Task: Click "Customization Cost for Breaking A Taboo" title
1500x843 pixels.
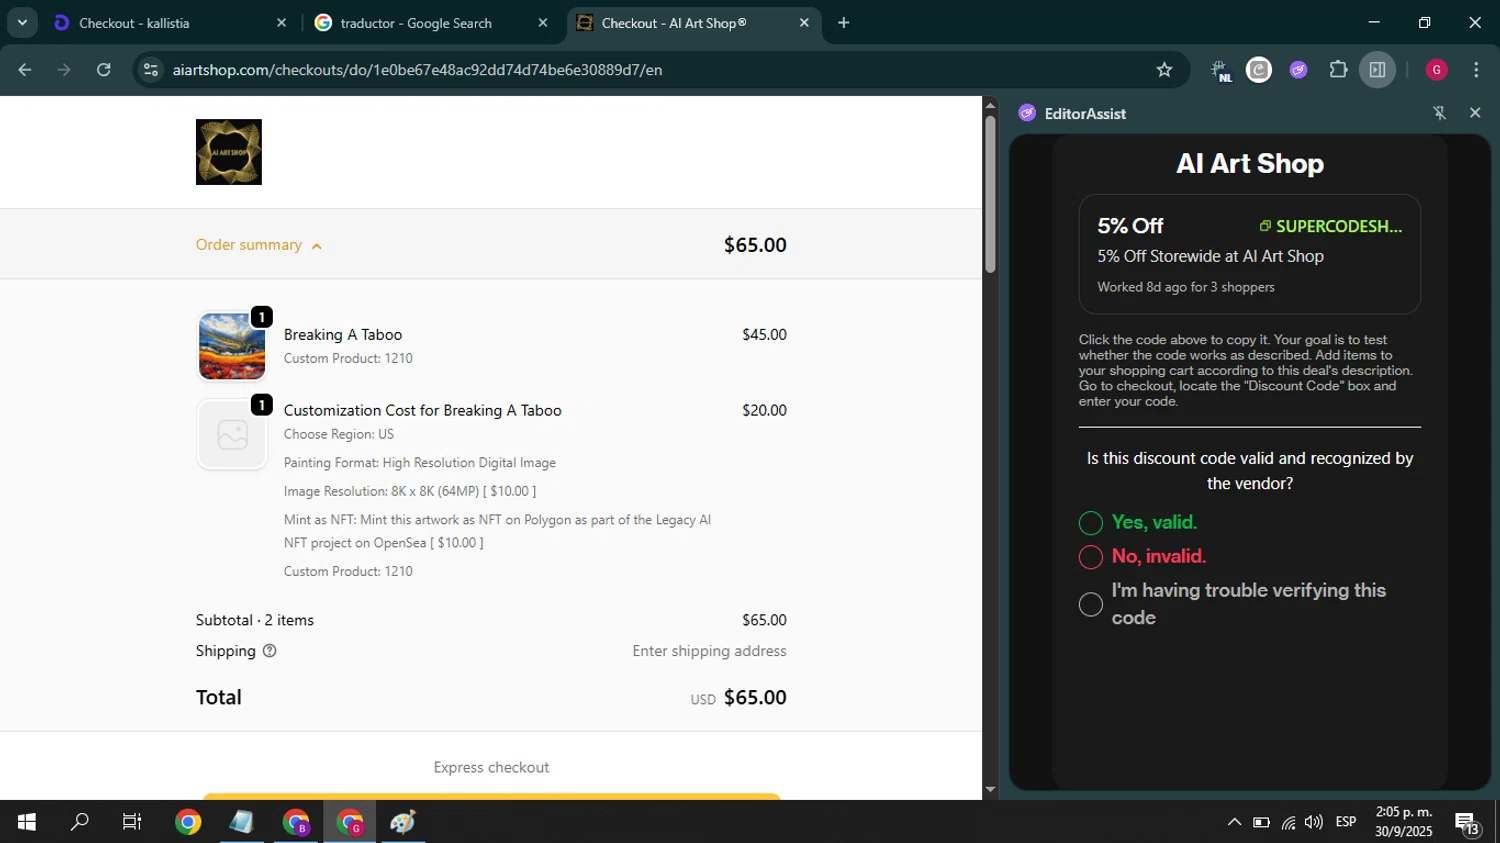Action: [x=423, y=411]
